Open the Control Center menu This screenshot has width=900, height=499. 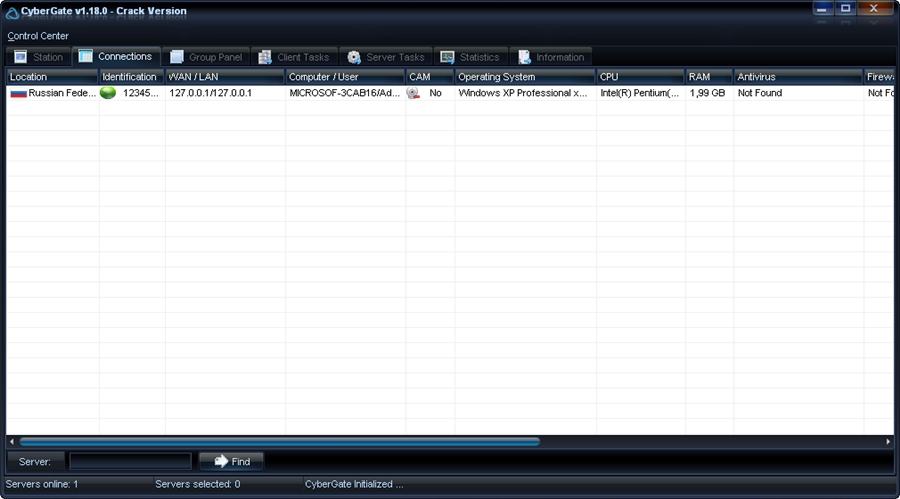(x=38, y=36)
